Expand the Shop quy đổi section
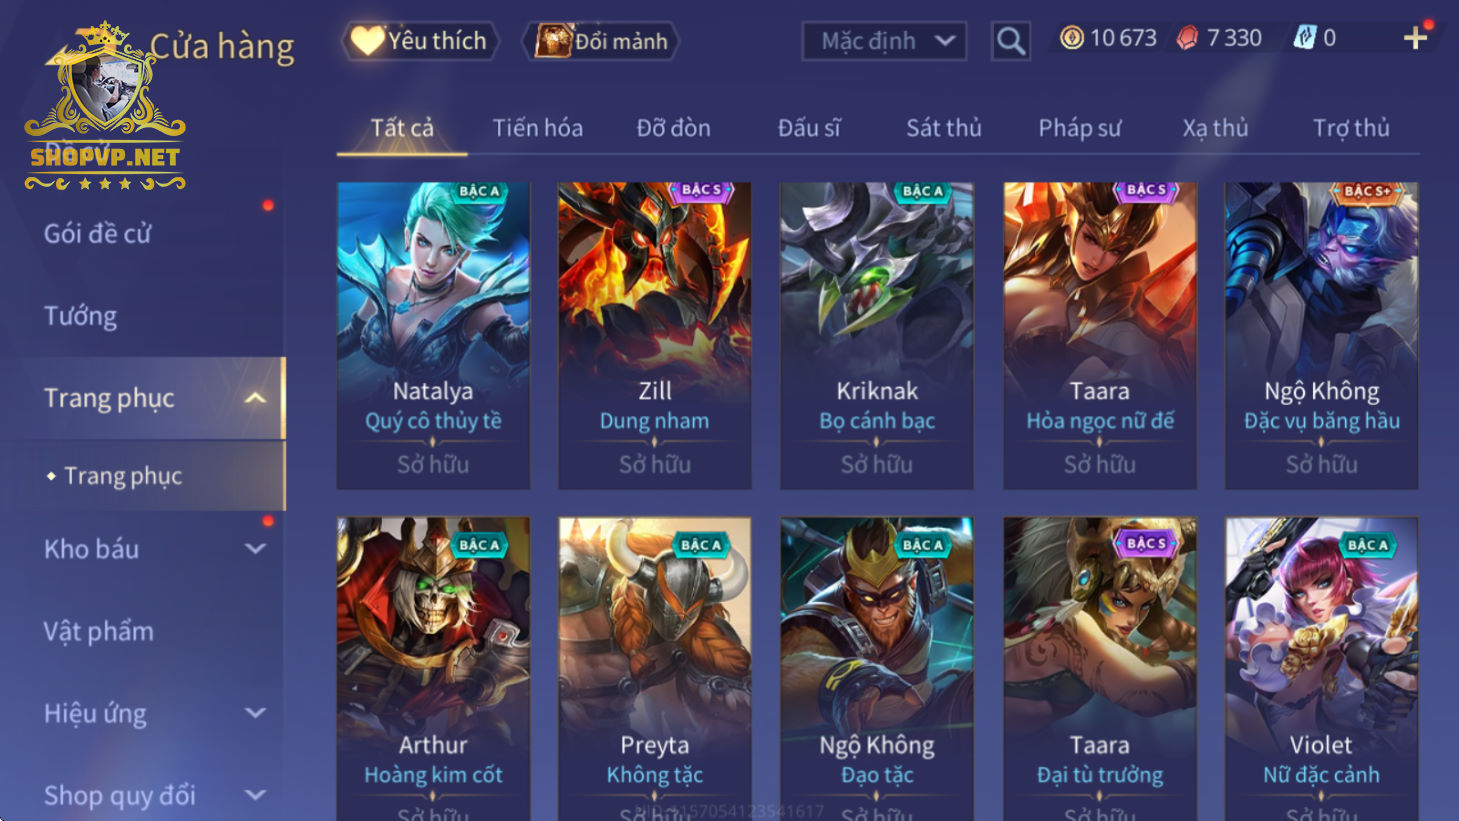The height and width of the screenshot is (821, 1459). tap(256, 795)
